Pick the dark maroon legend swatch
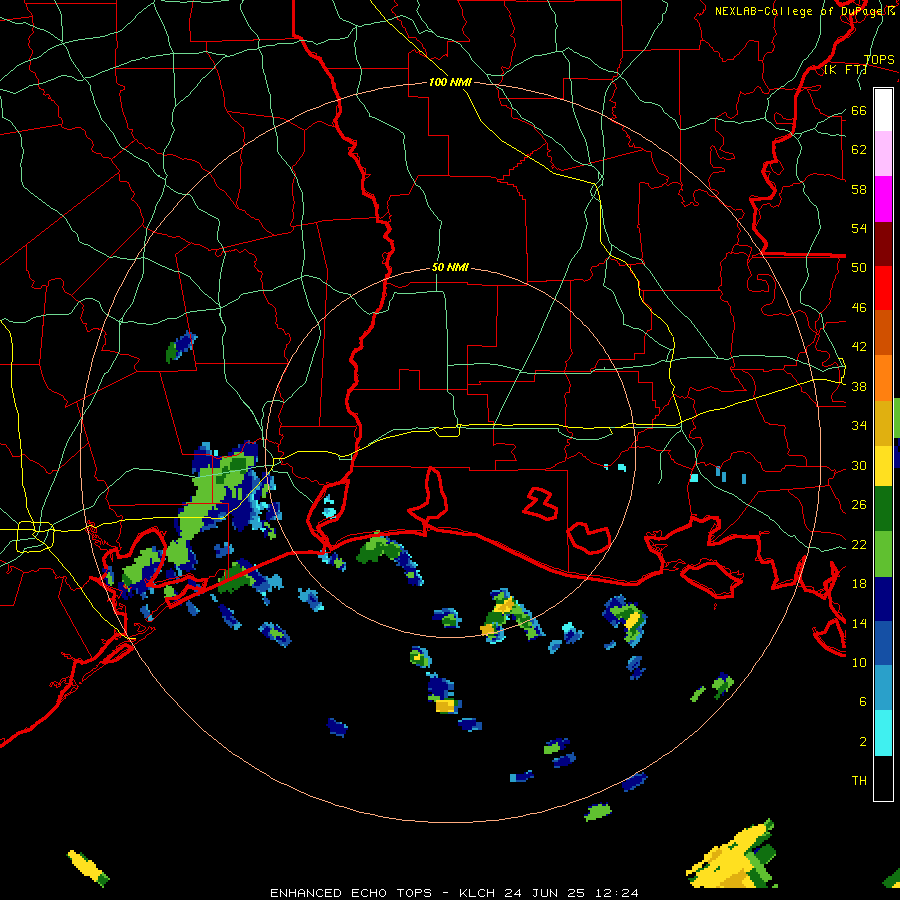This screenshot has width=900, height=900. pos(883,244)
